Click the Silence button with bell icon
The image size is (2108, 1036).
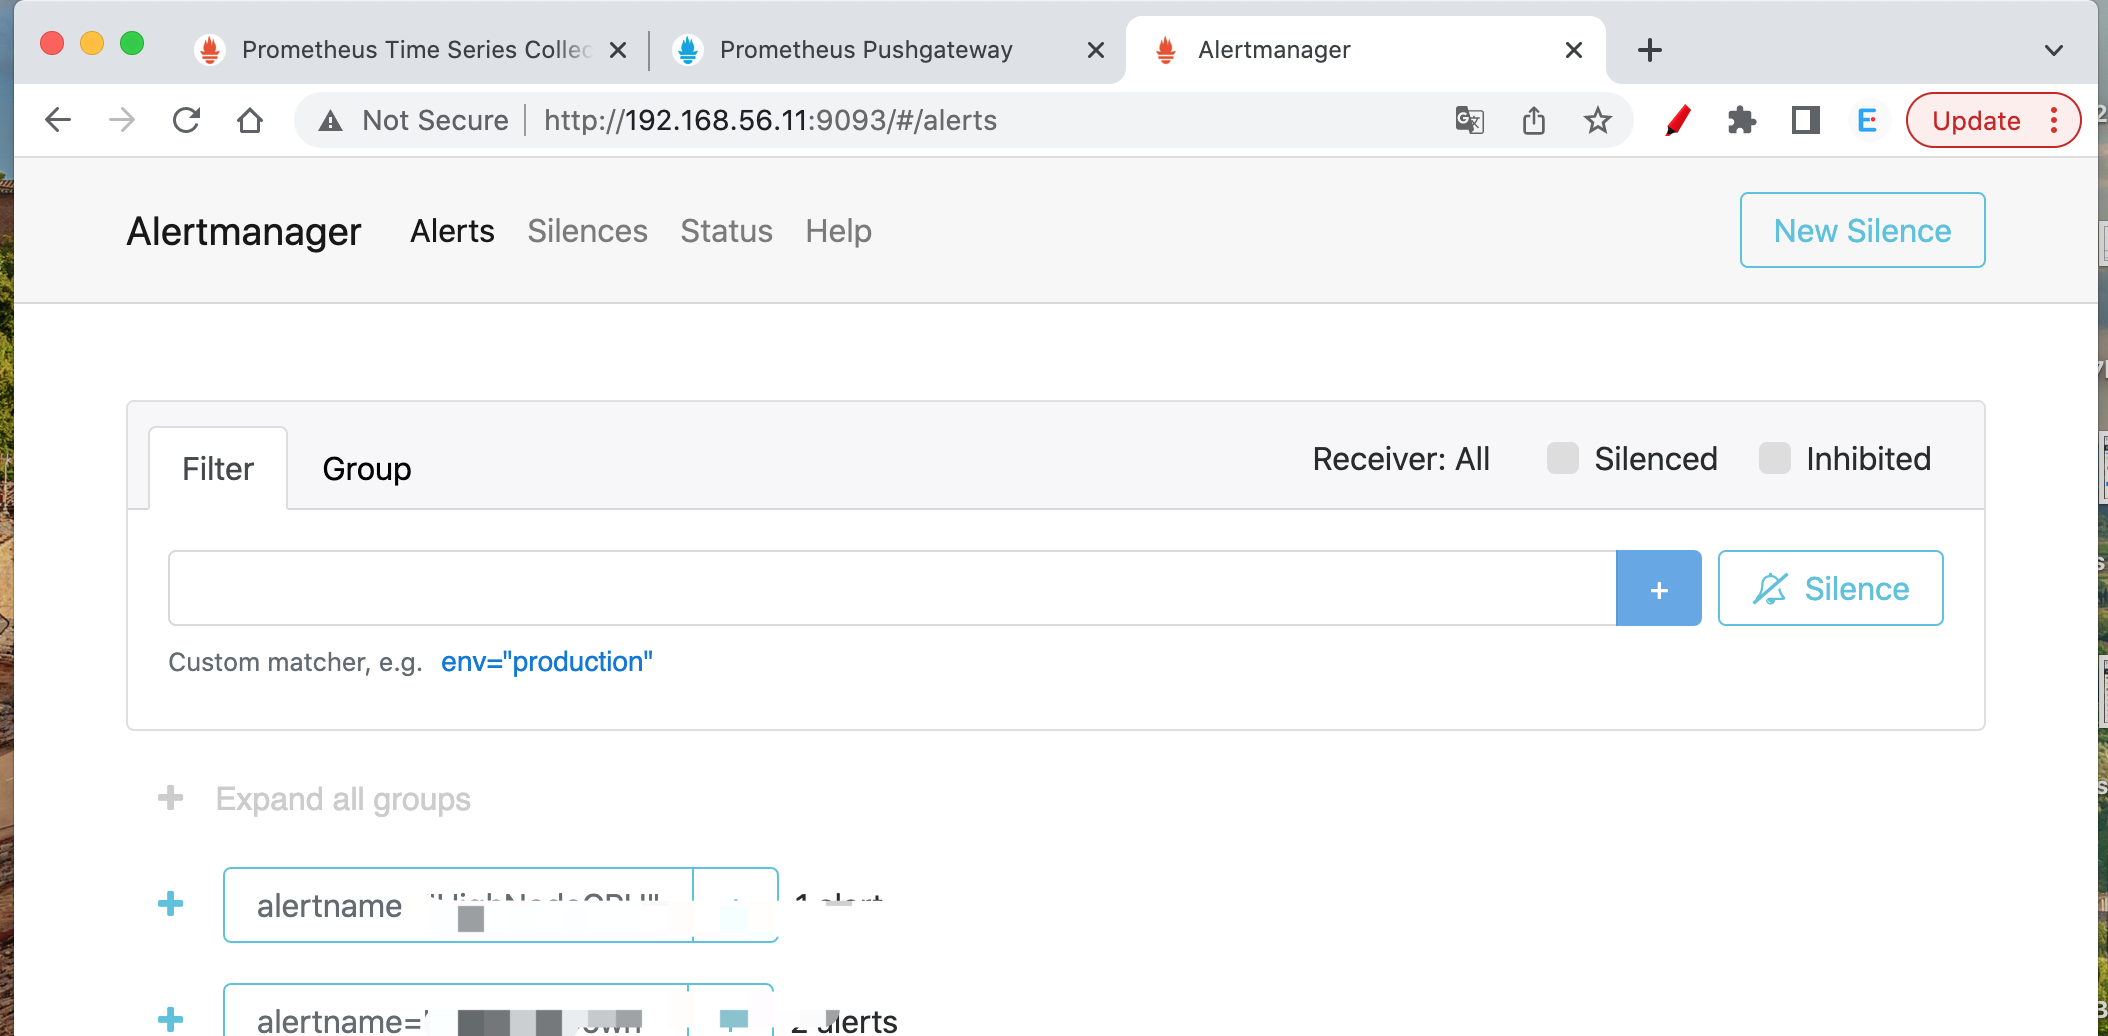(1831, 588)
